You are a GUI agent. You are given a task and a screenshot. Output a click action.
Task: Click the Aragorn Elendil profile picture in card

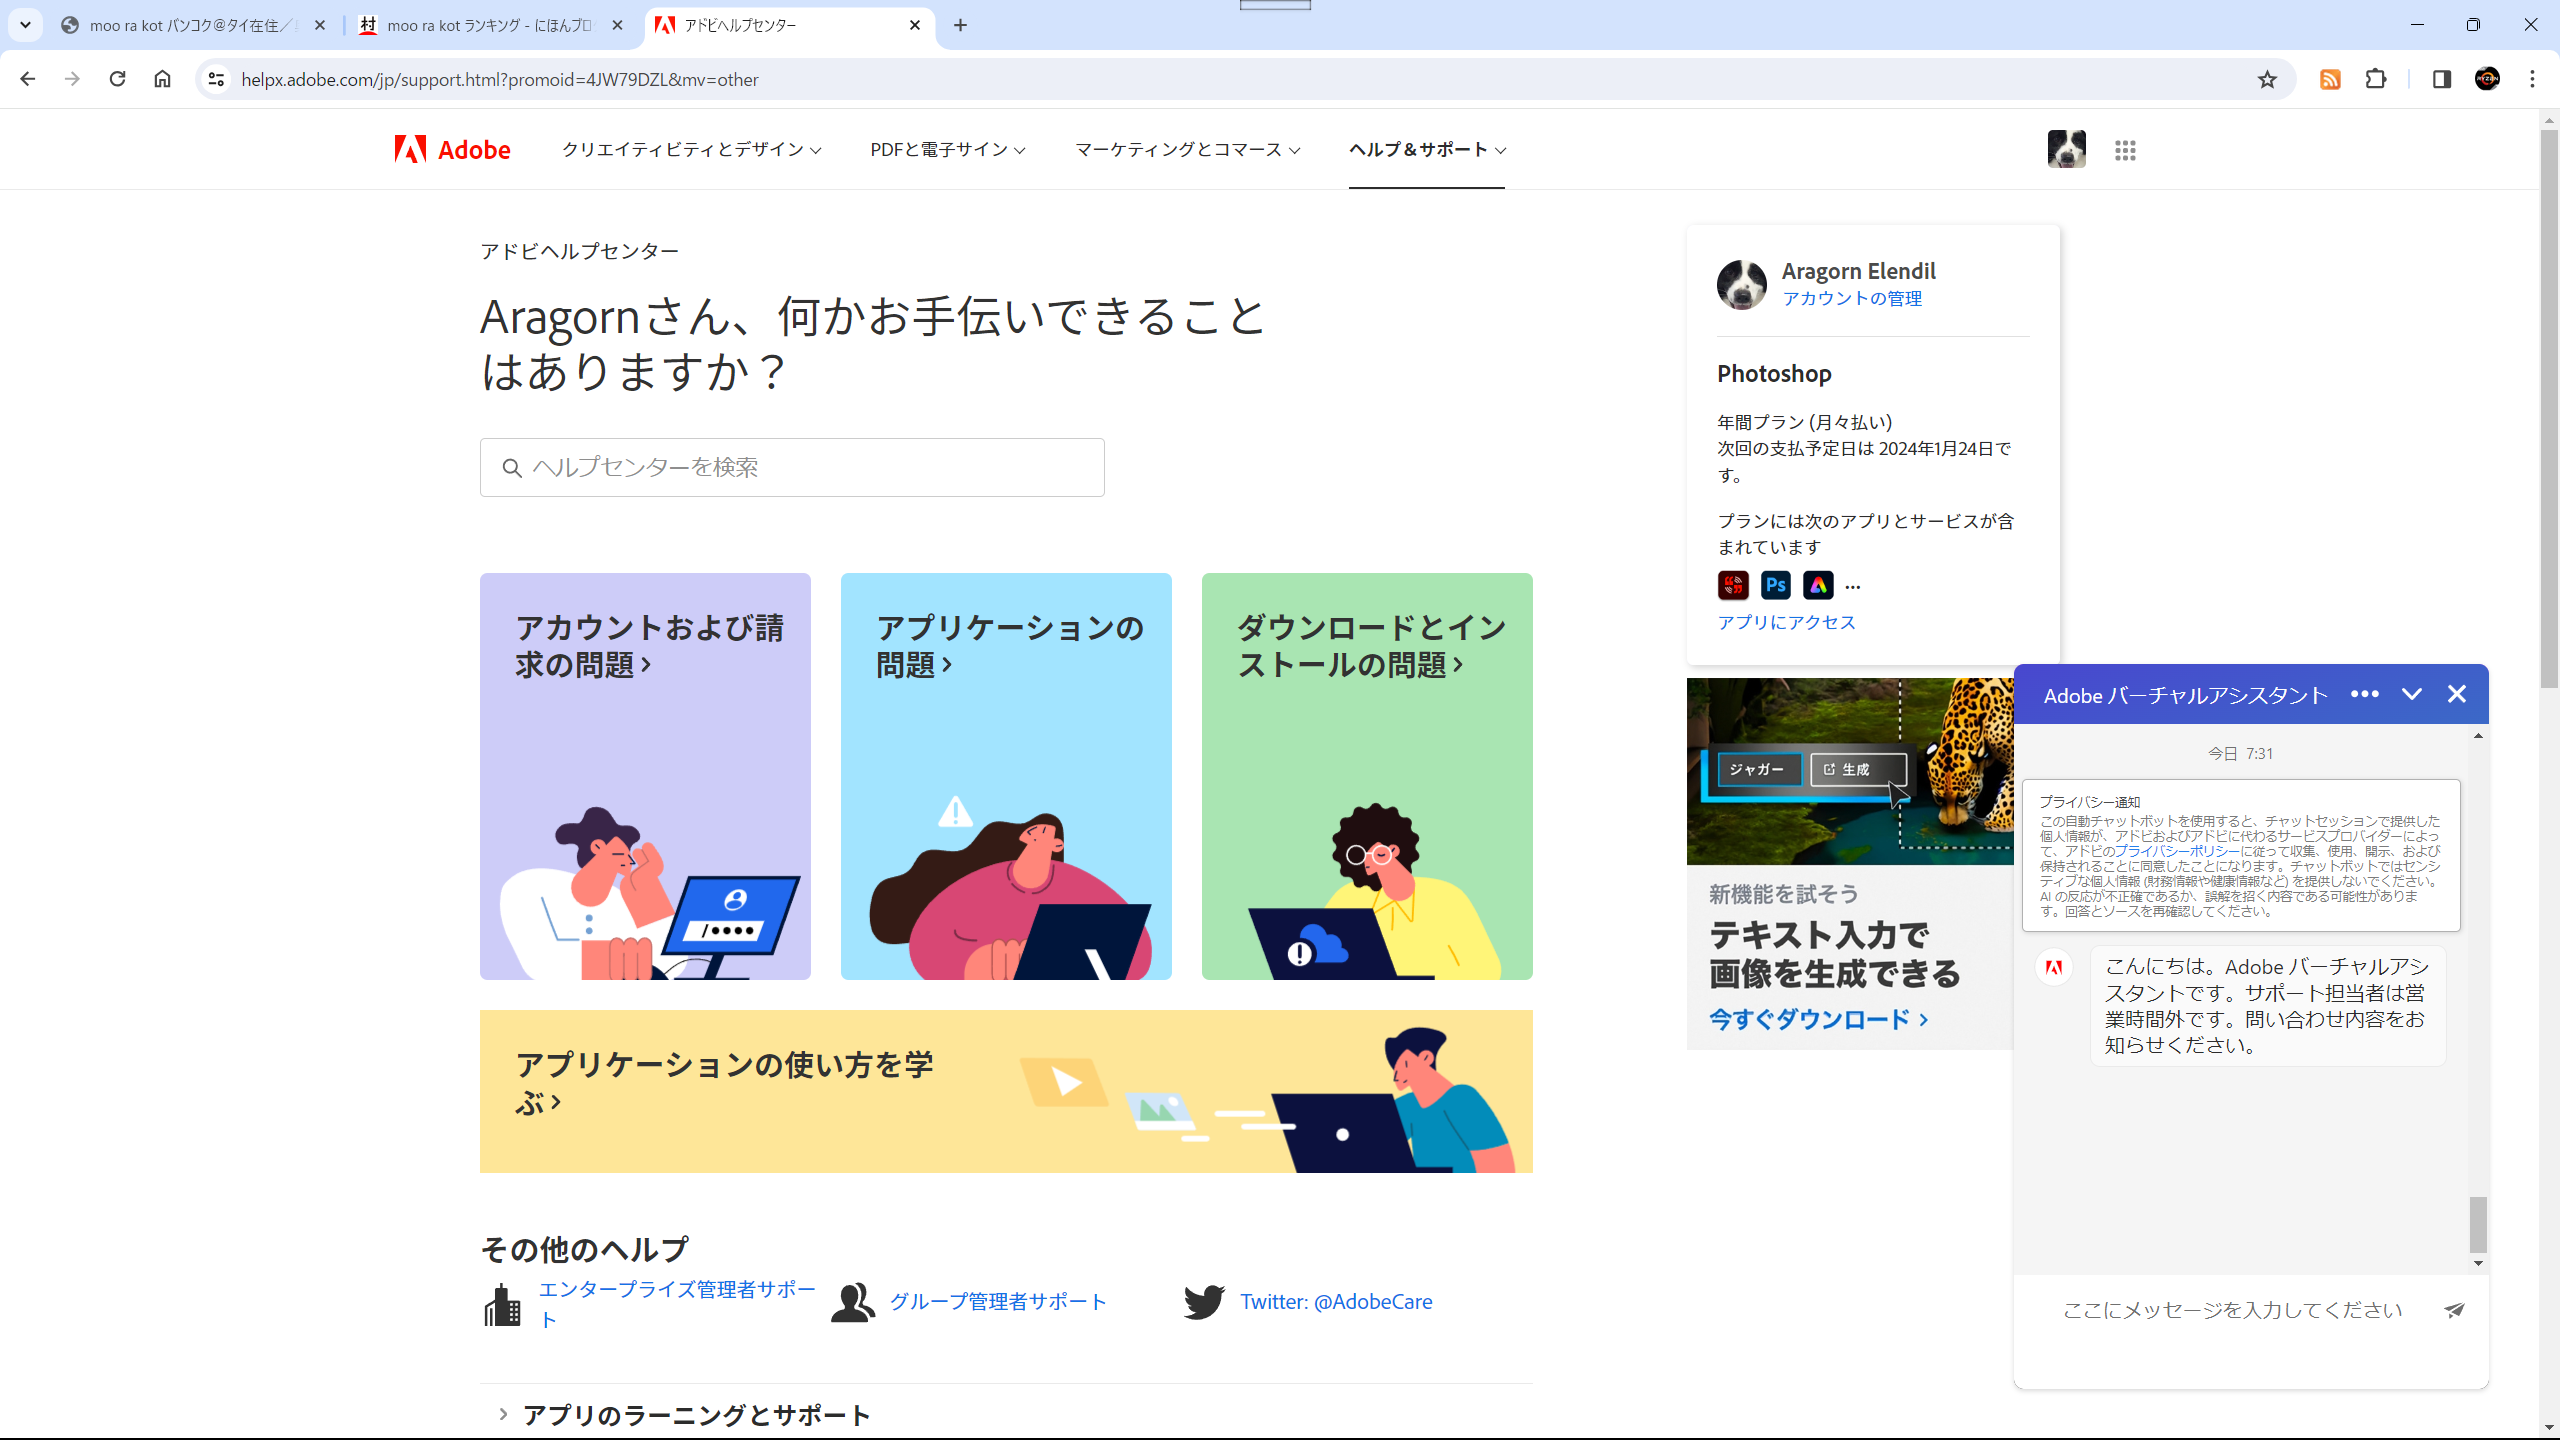coord(1742,284)
